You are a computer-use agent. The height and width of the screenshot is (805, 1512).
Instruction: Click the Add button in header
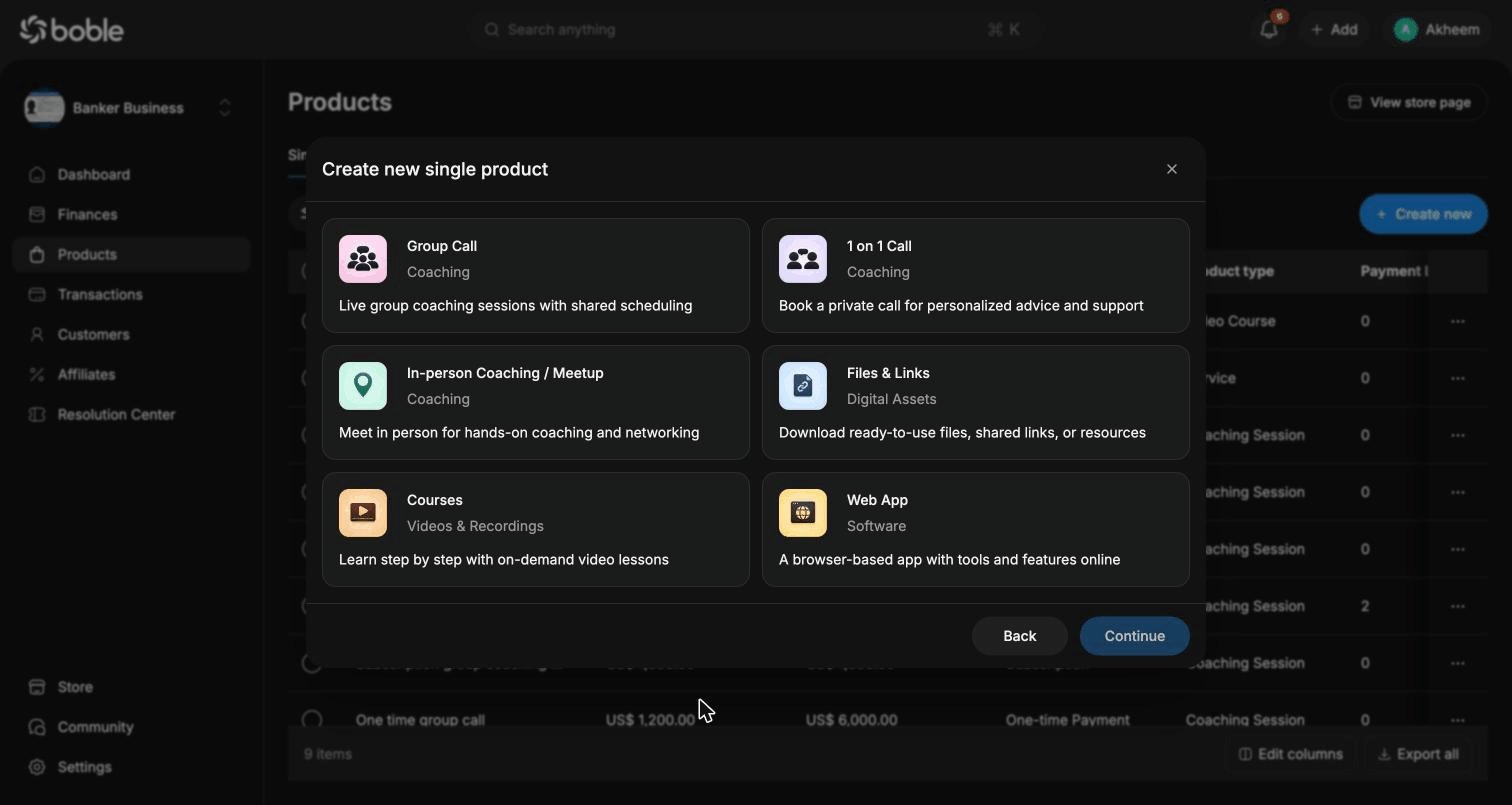coord(1334,30)
